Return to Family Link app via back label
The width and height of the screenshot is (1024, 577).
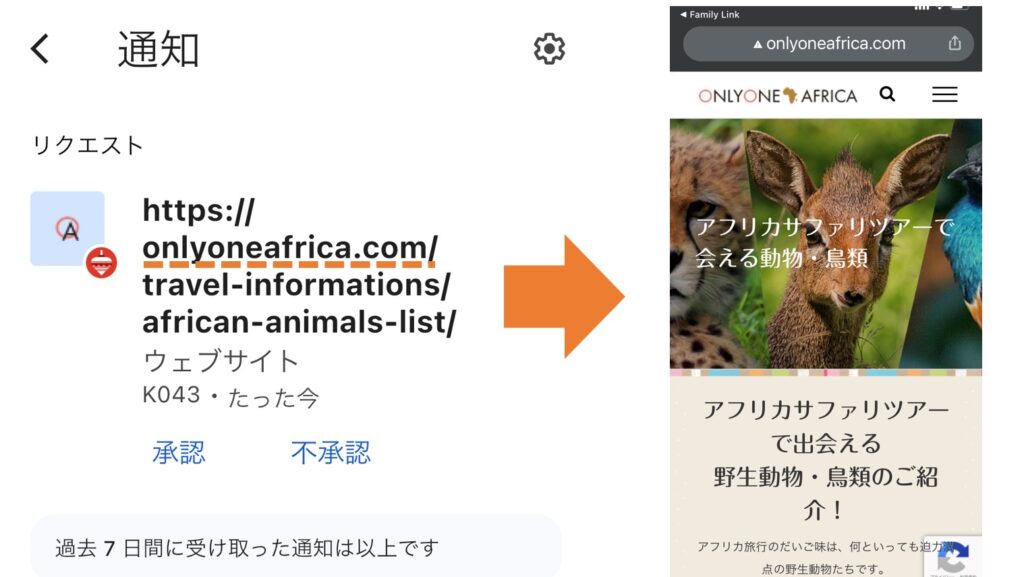pyautogui.click(x=710, y=14)
